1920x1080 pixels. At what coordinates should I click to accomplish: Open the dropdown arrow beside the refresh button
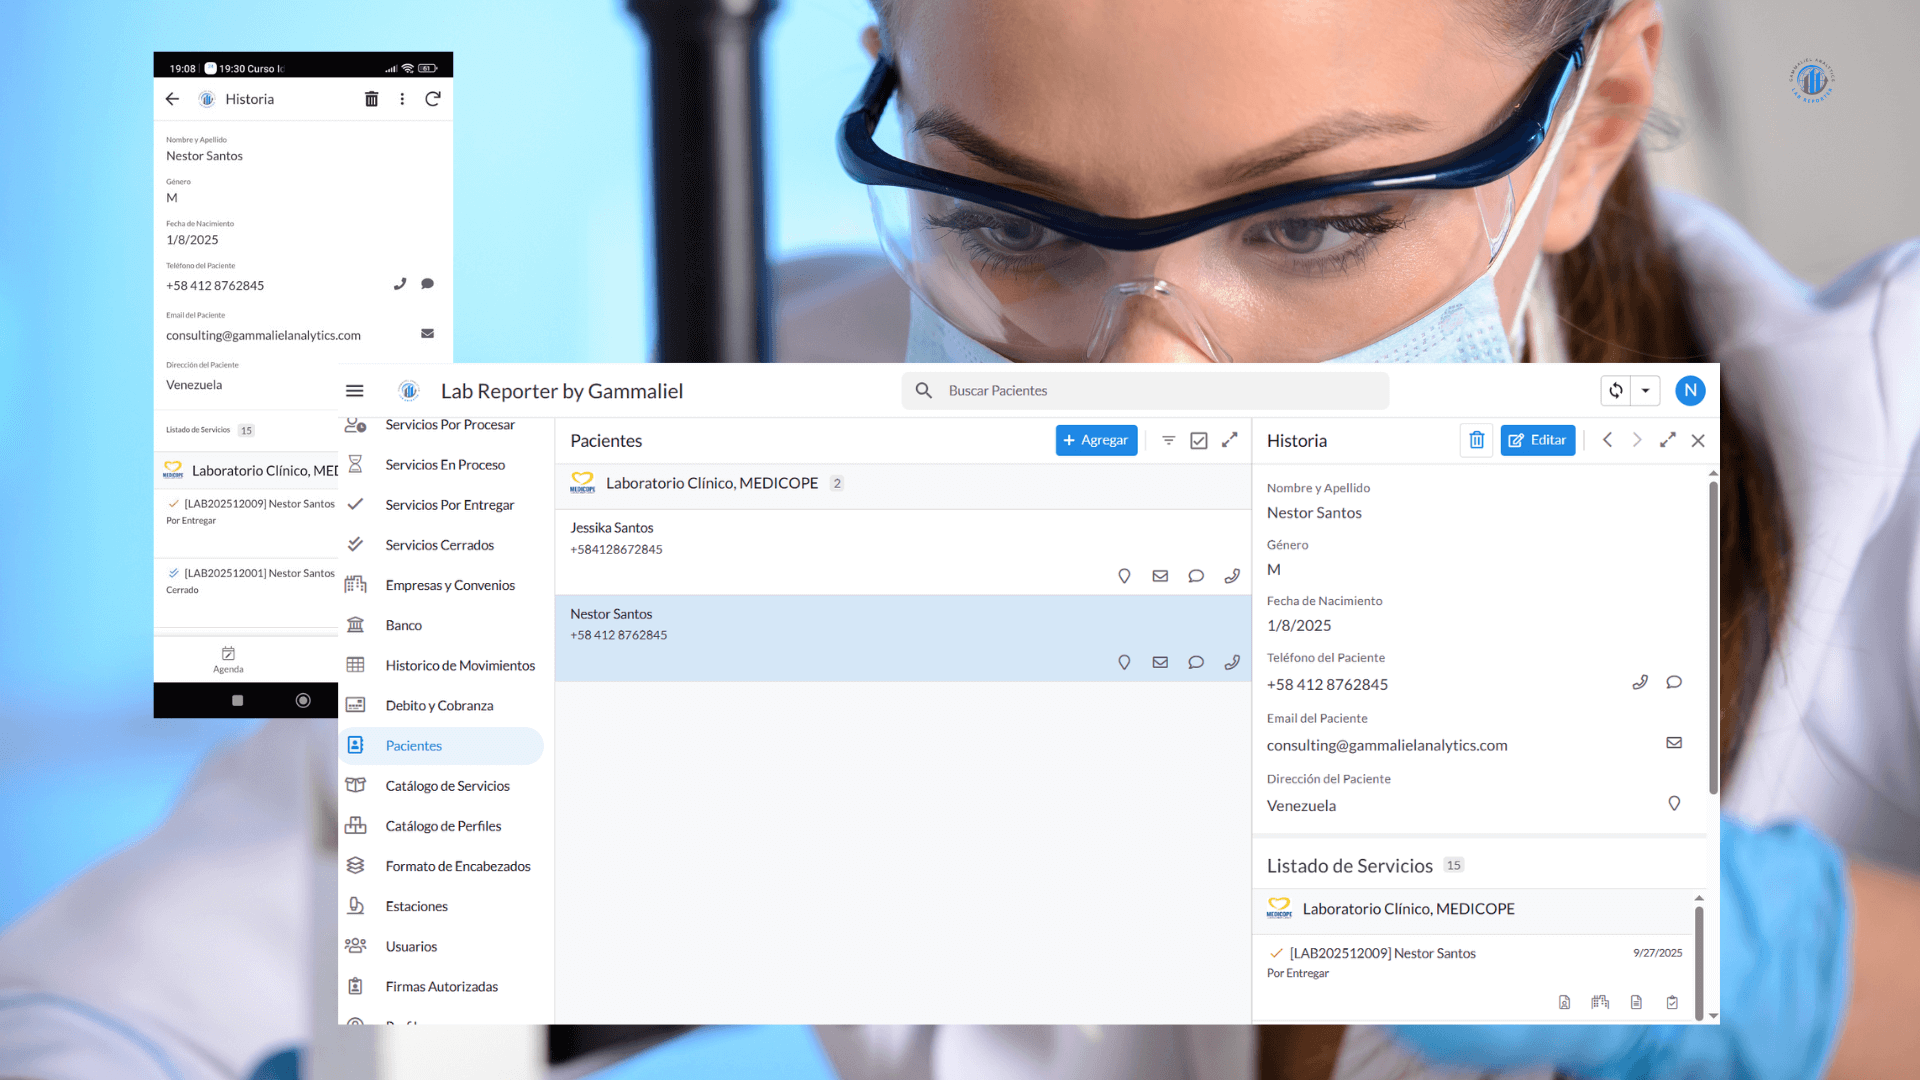pyautogui.click(x=1646, y=390)
